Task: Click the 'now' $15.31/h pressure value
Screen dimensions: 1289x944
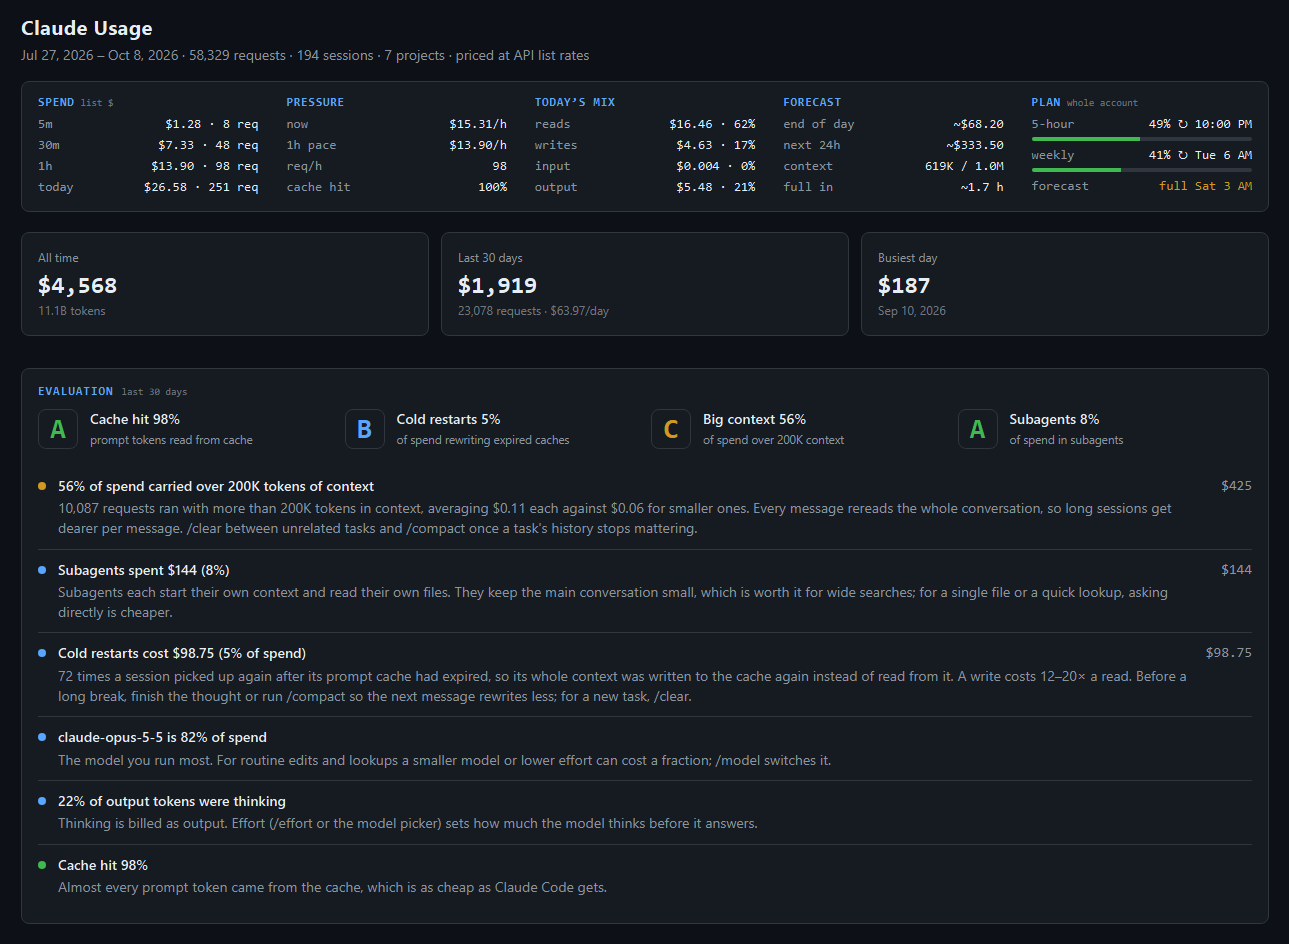Action: click(478, 124)
